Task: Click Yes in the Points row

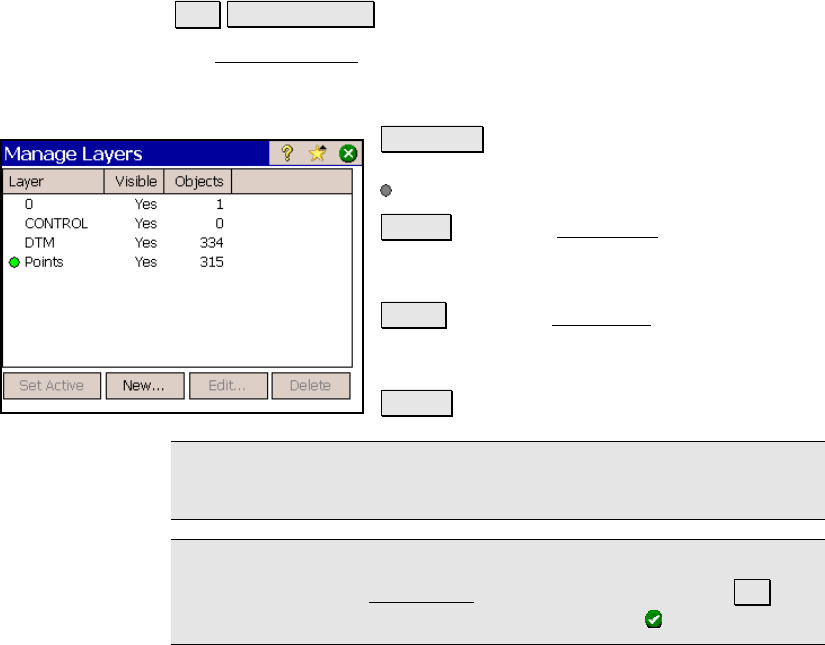Action: pyautogui.click(x=146, y=262)
